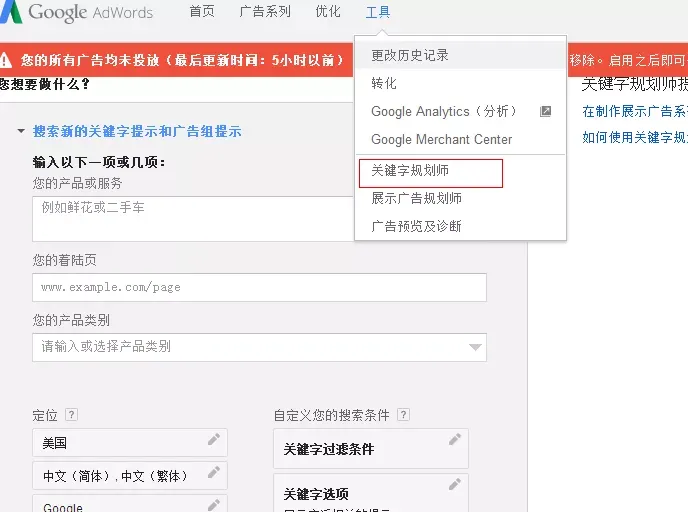Open the 首页 tab

(202, 11)
